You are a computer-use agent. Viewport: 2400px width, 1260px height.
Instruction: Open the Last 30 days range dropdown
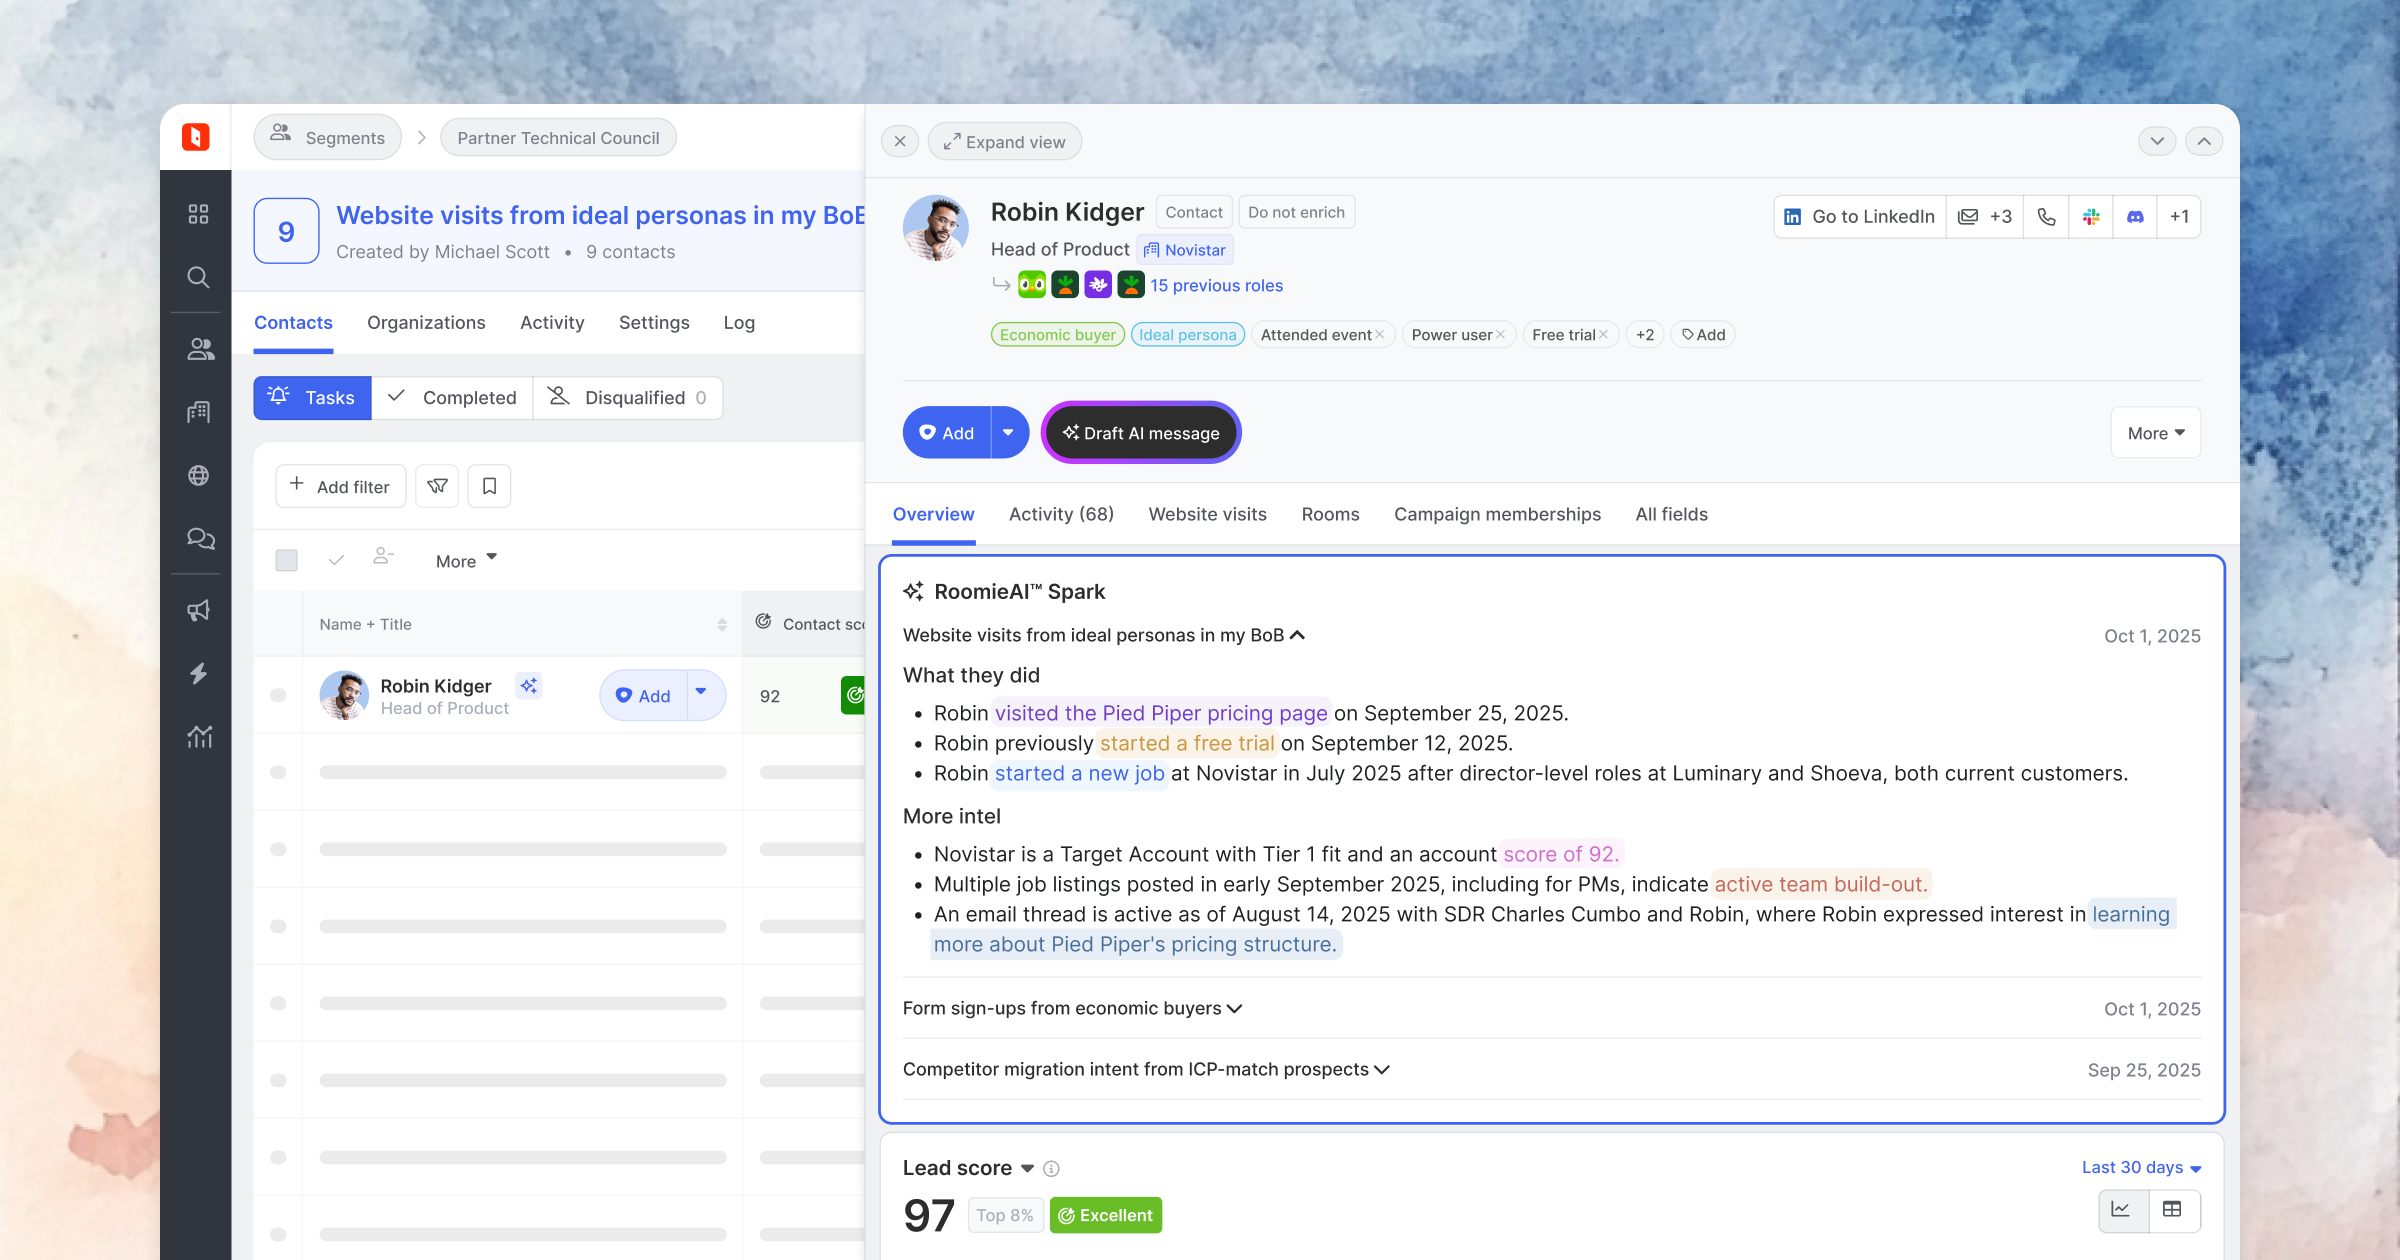tap(2141, 1168)
